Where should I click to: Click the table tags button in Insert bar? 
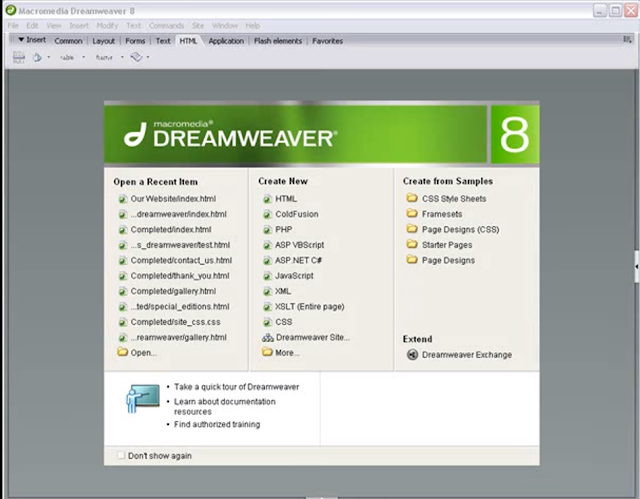(67, 58)
